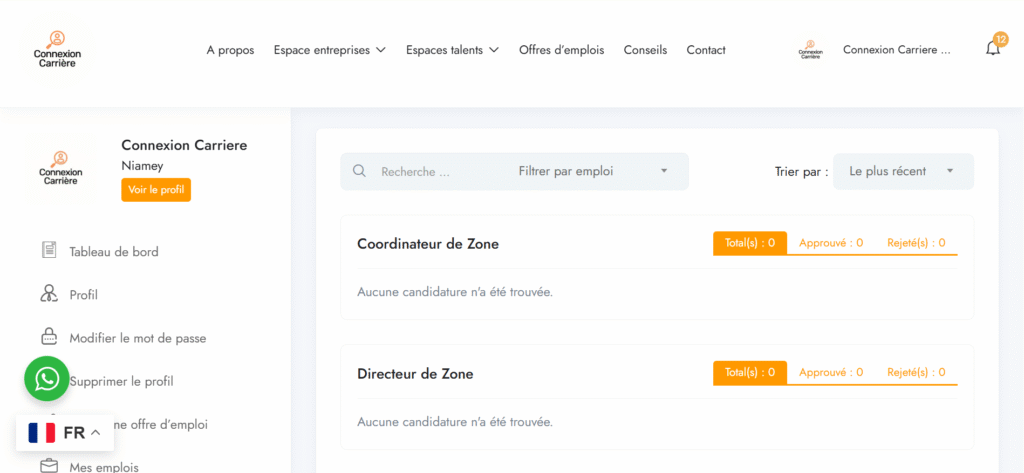Expand the Espaces talents menu
The height and width of the screenshot is (473, 1024).
pos(452,50)
